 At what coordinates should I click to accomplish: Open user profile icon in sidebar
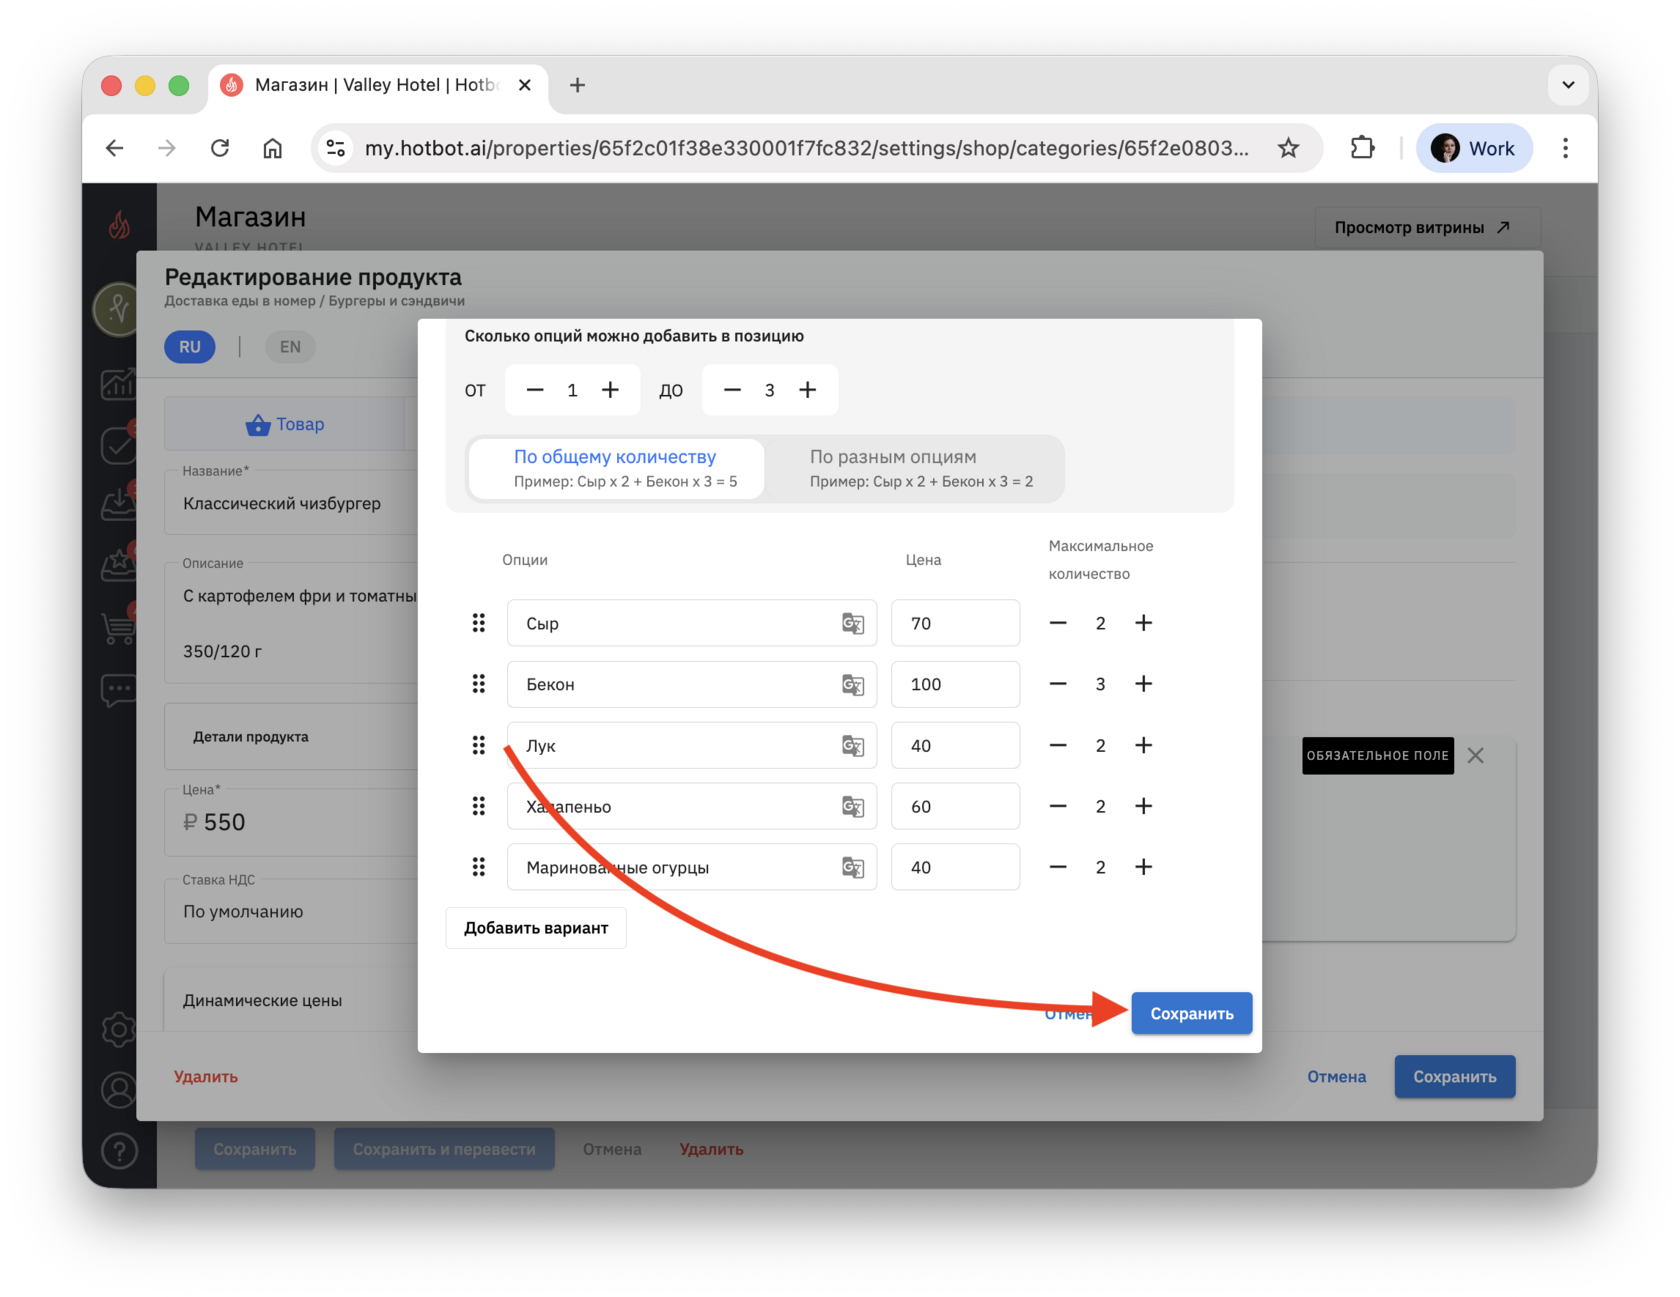[119, 1090]
